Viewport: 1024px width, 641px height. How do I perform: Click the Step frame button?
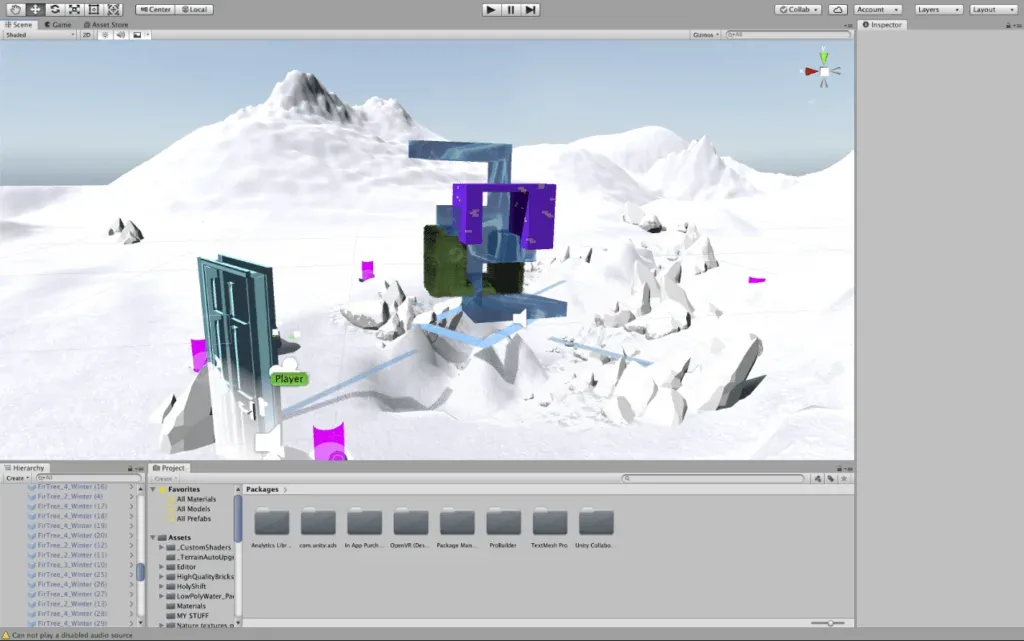point(530,10)
